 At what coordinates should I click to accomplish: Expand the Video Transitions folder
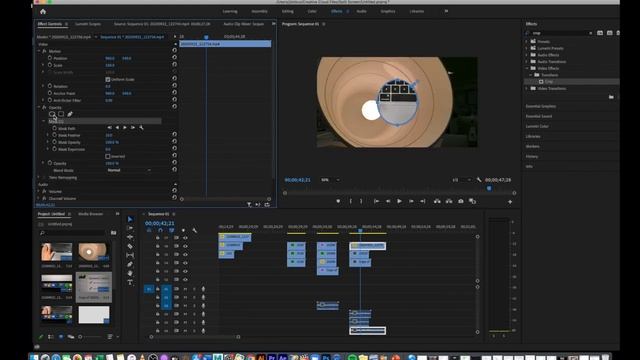(527, 88)
